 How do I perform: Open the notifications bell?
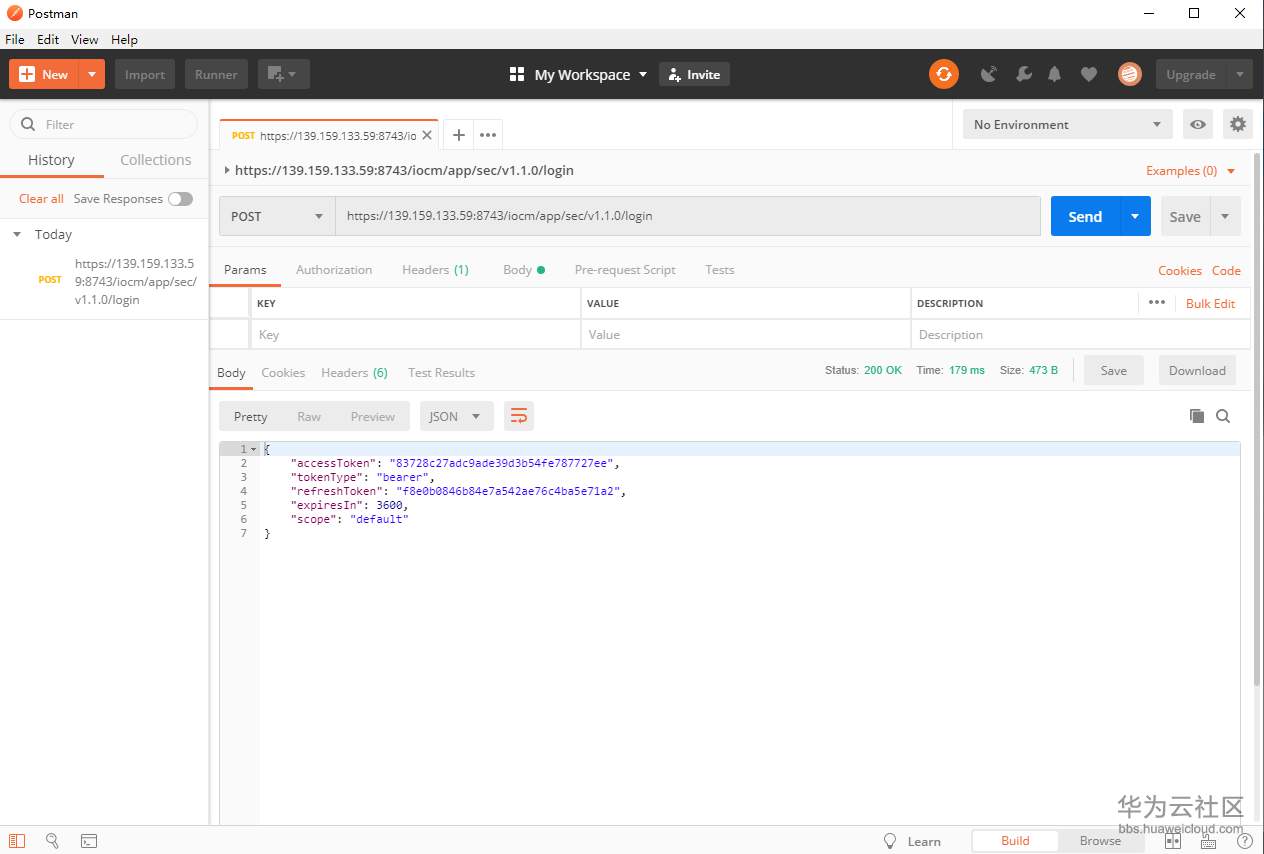(1054, 74)
